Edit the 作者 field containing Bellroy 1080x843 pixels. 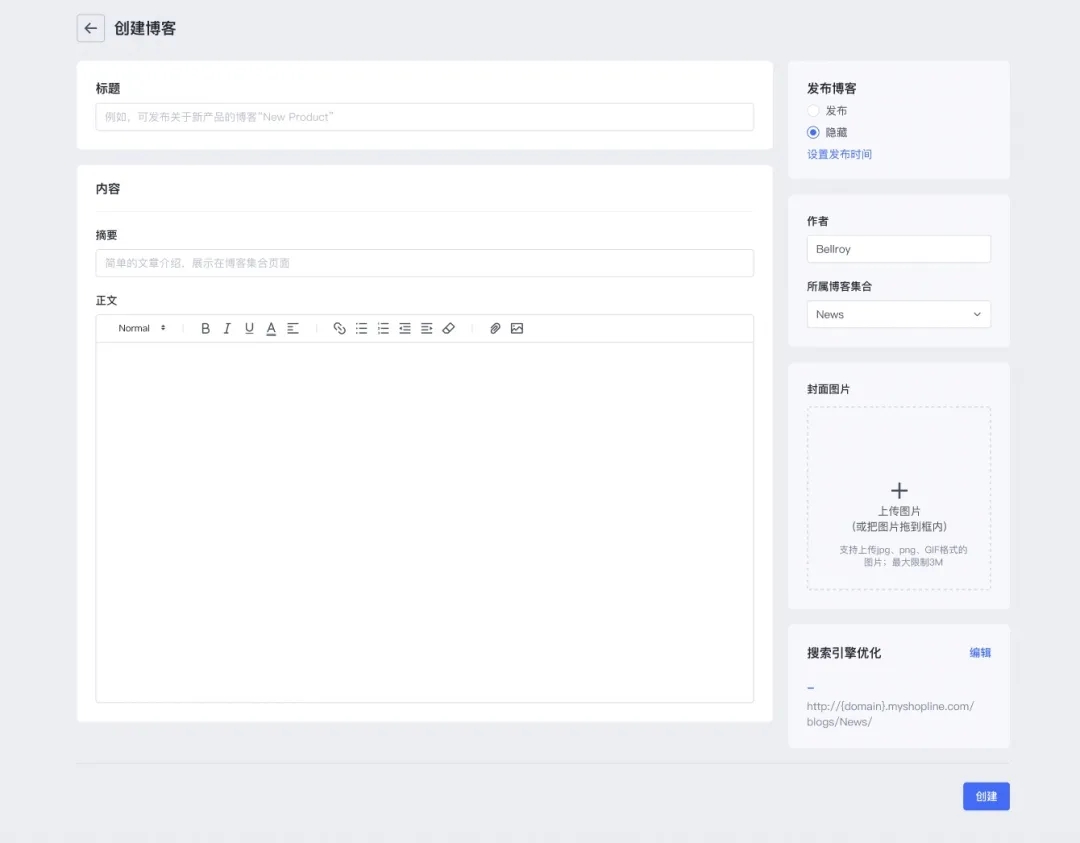click(x=899, y=249)
